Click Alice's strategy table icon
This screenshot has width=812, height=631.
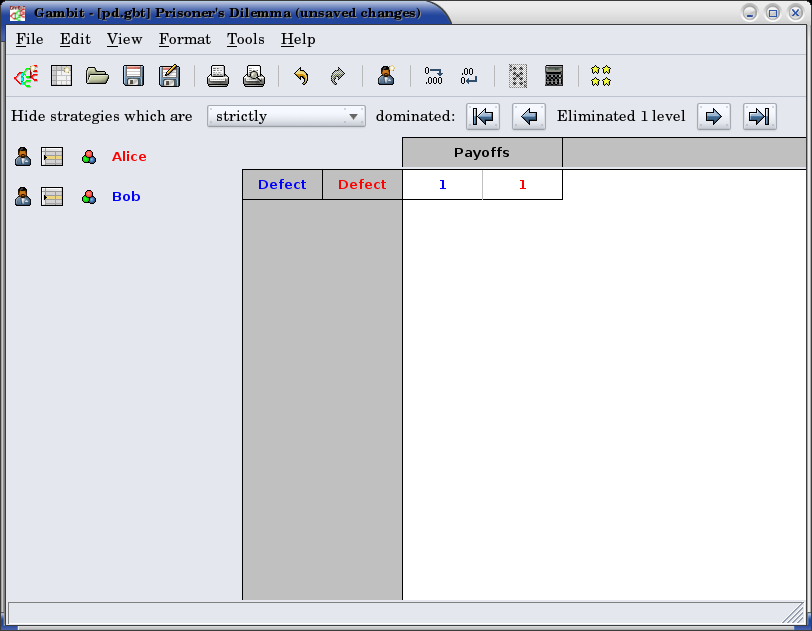52,157
